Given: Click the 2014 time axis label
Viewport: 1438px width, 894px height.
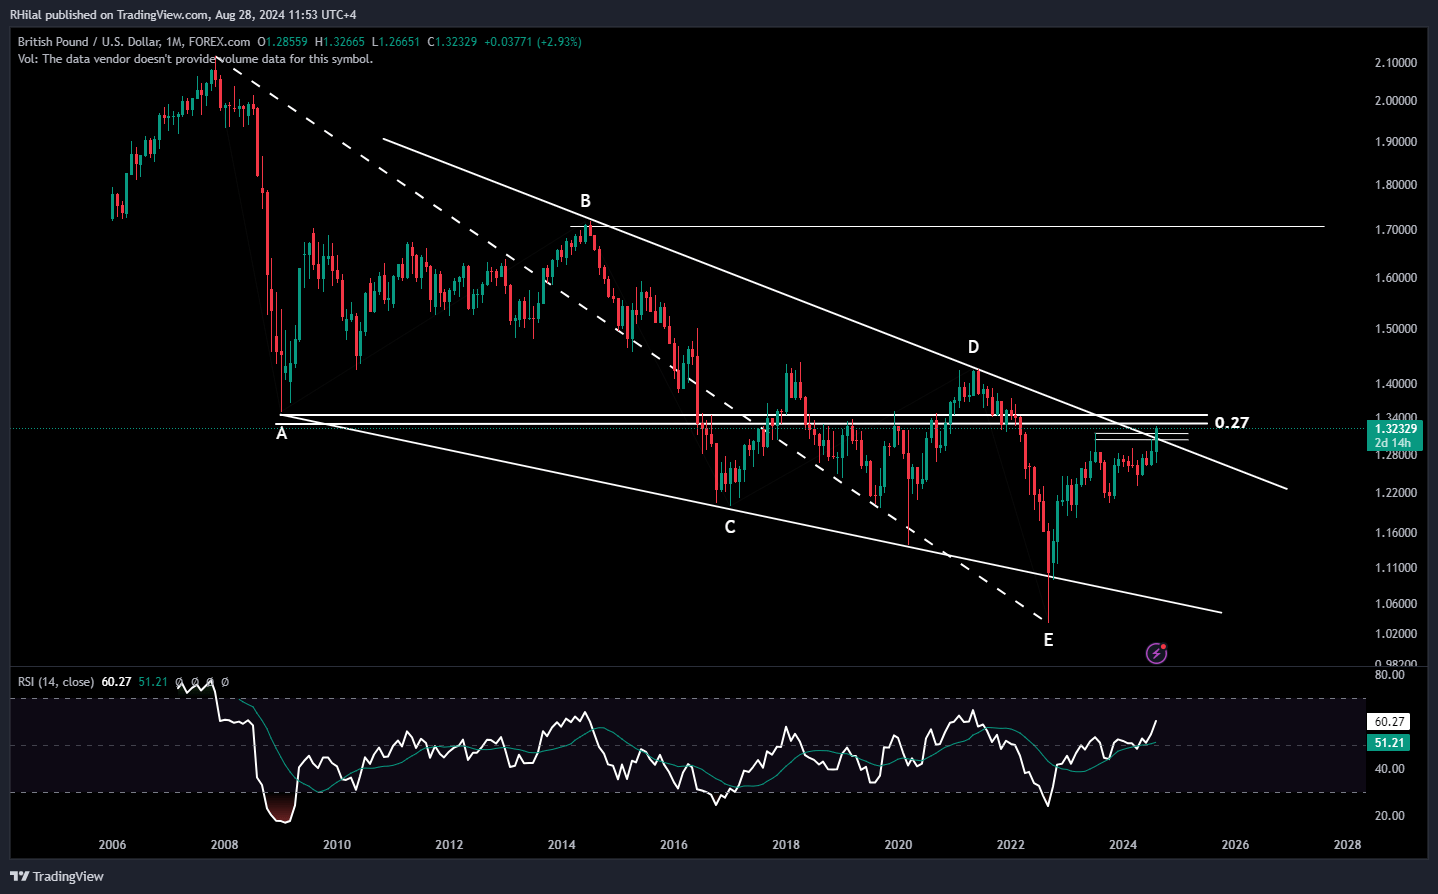Looking at the screenshot, I should click(562, 845).
